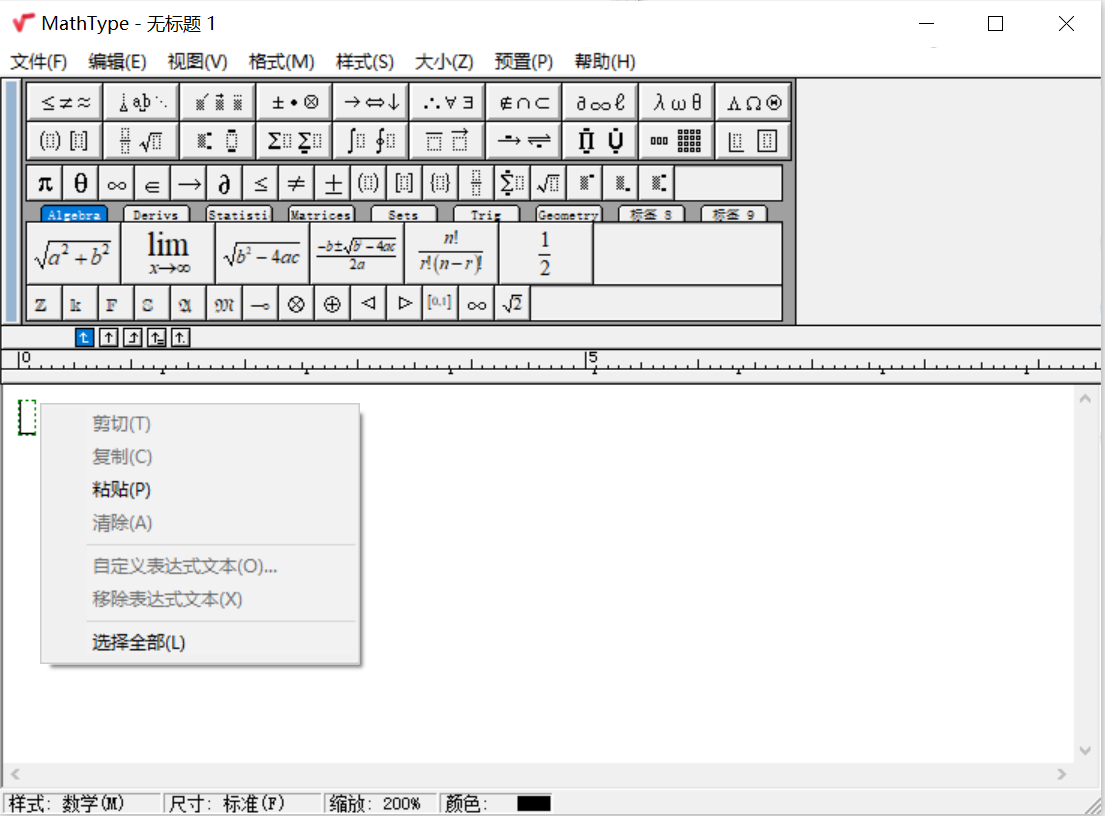
Task: Choose 选择全部(L) in the context menu
Action: coord(200,643)
